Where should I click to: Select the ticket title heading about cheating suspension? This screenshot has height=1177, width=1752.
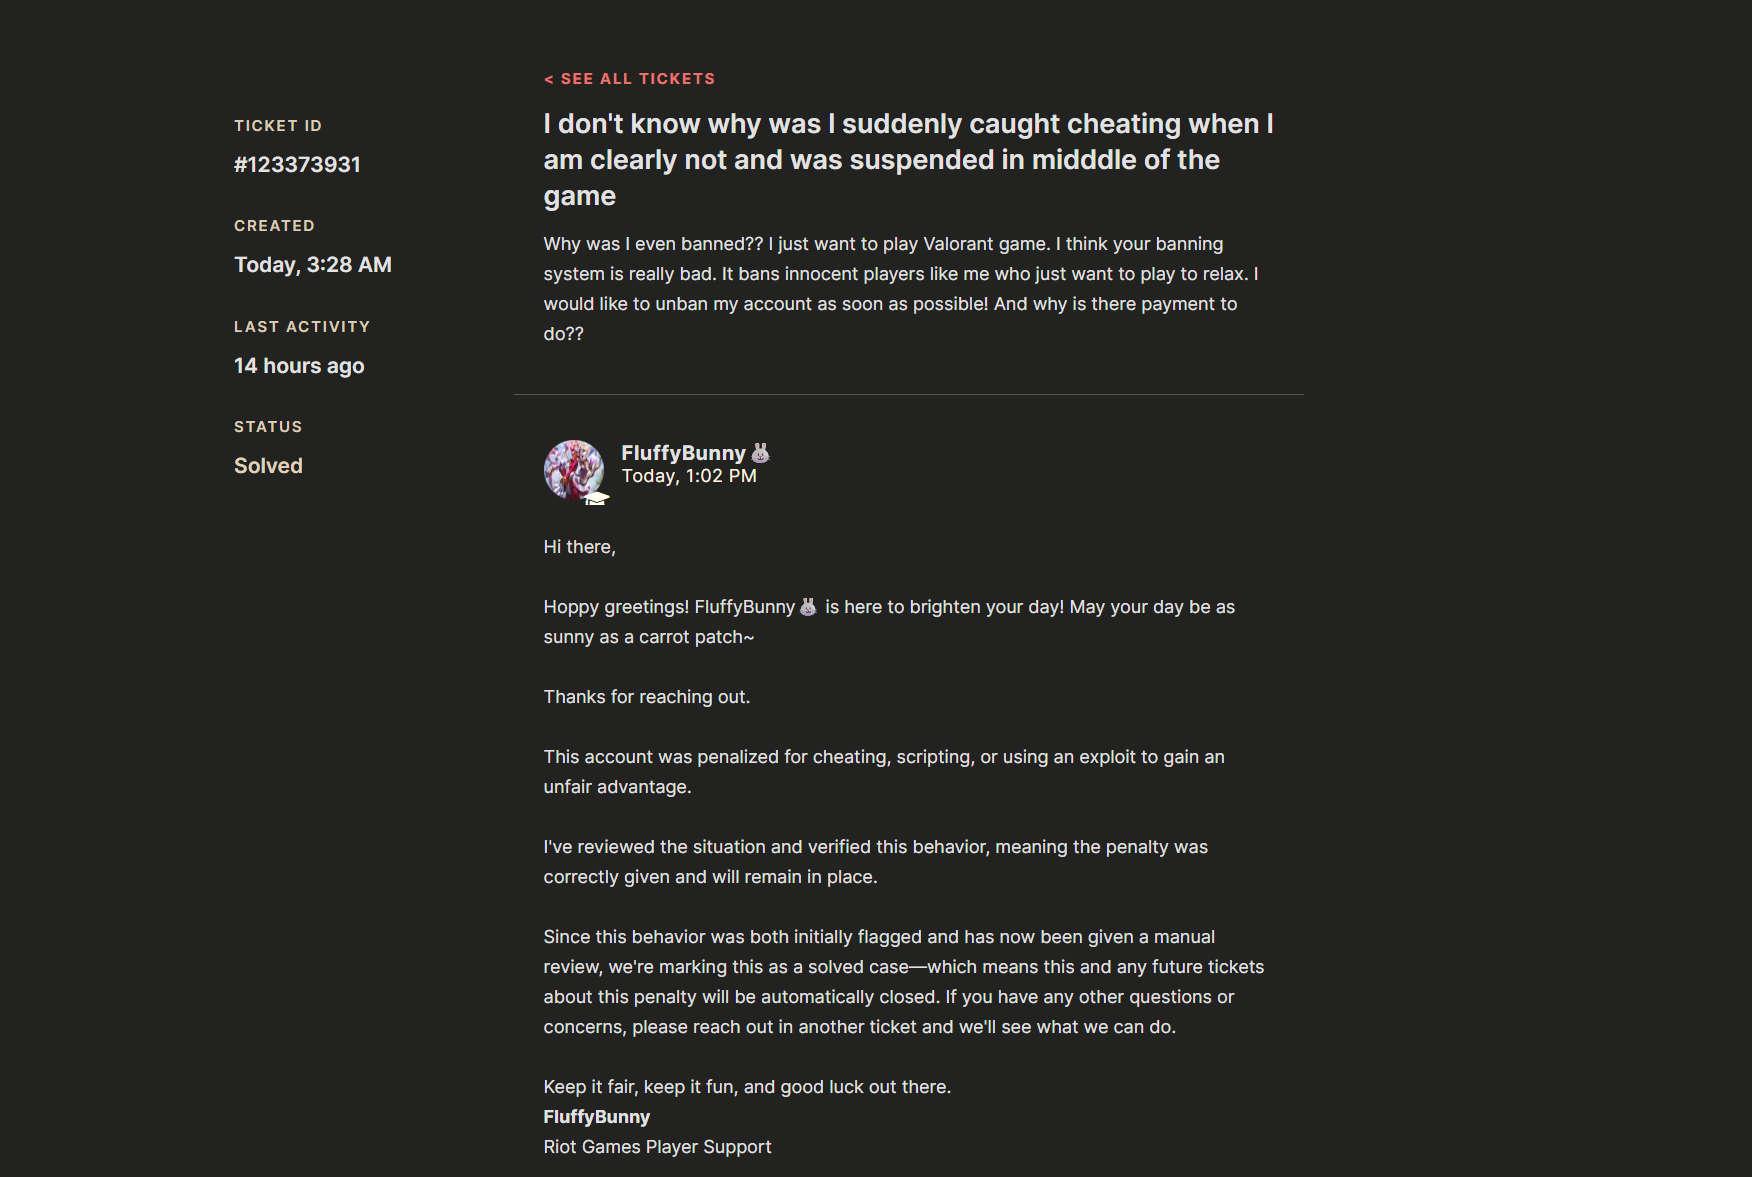pos(906,159)
